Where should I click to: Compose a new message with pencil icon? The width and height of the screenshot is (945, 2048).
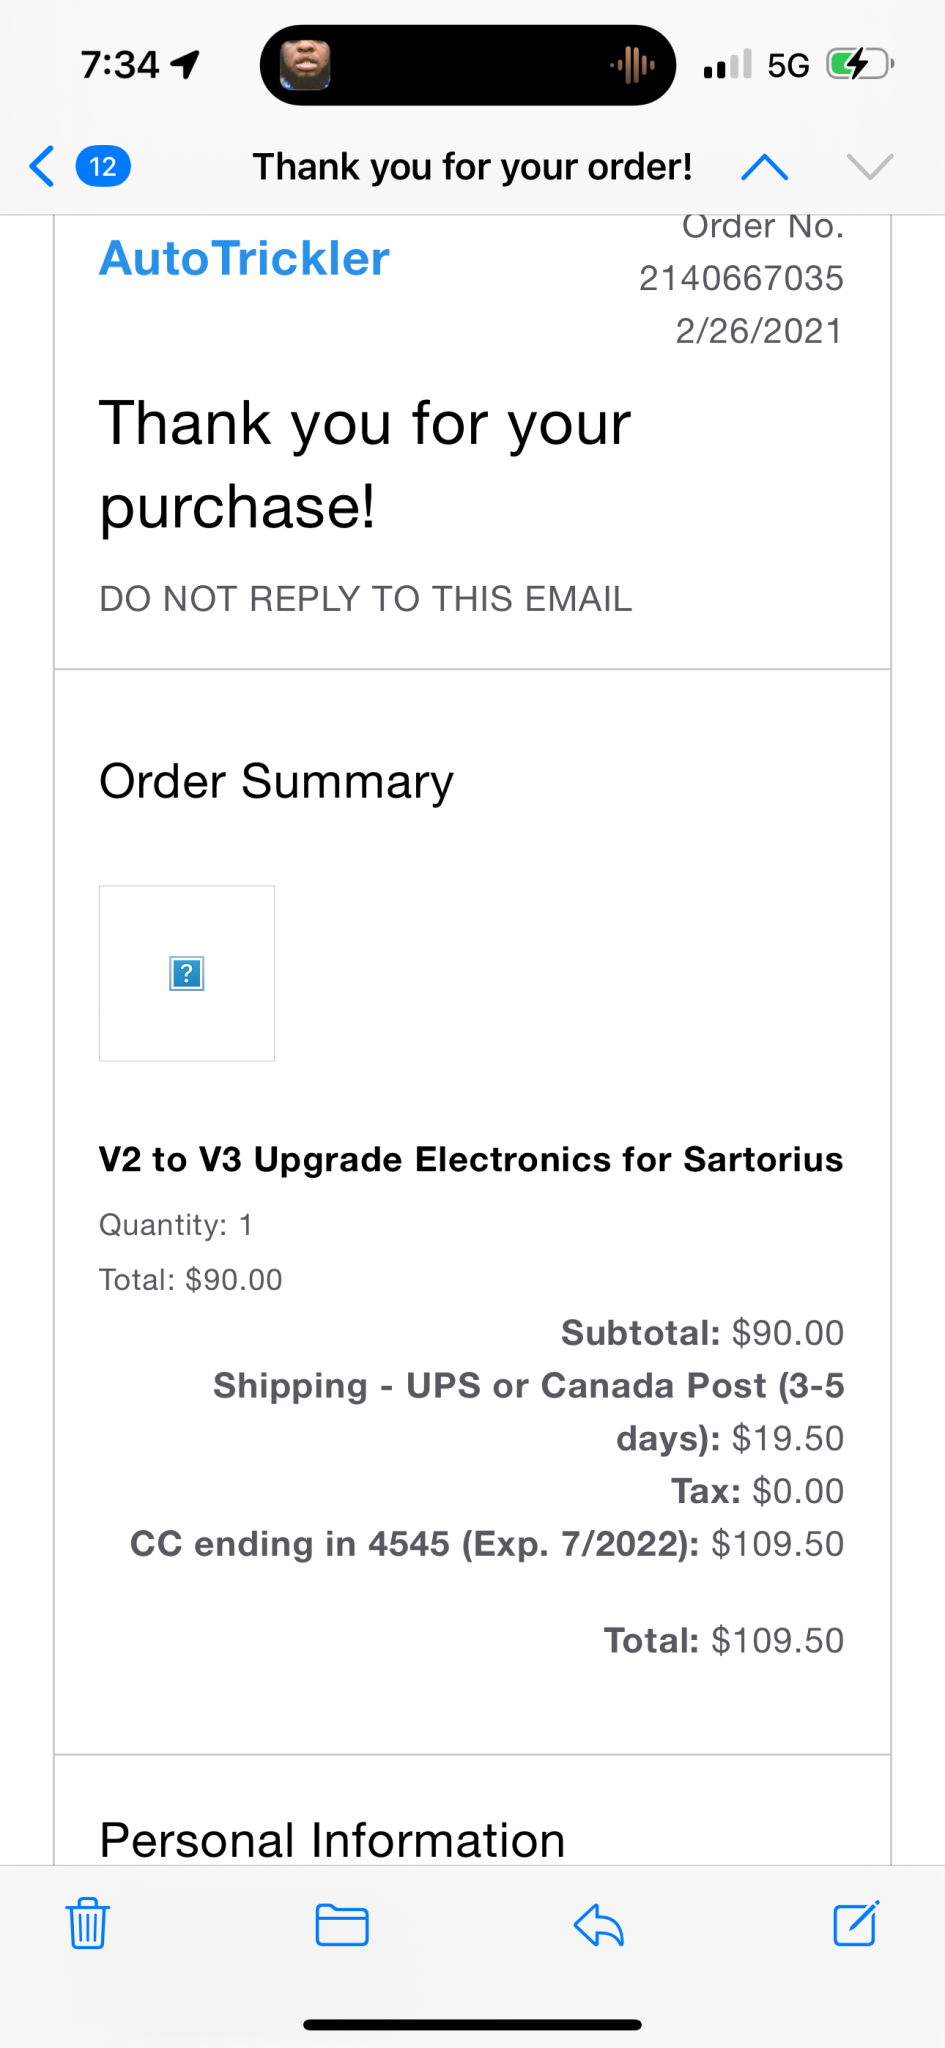(x=856, y=1922)
